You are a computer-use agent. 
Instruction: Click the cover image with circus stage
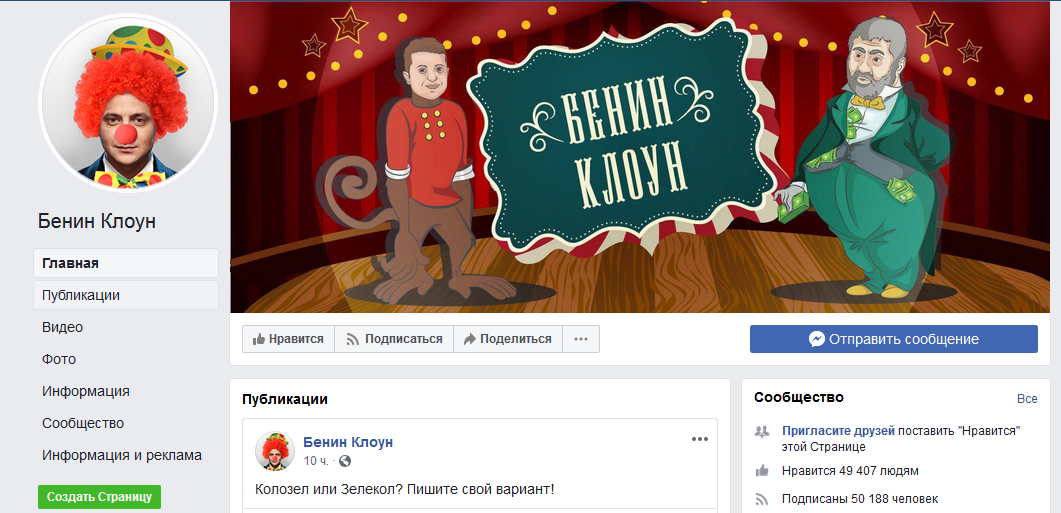click(x=640, y=156)
